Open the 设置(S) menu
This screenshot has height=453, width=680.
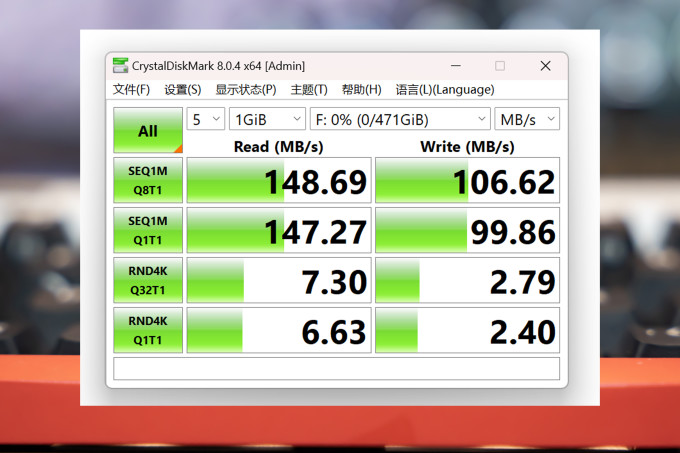[x=183, y=90]
